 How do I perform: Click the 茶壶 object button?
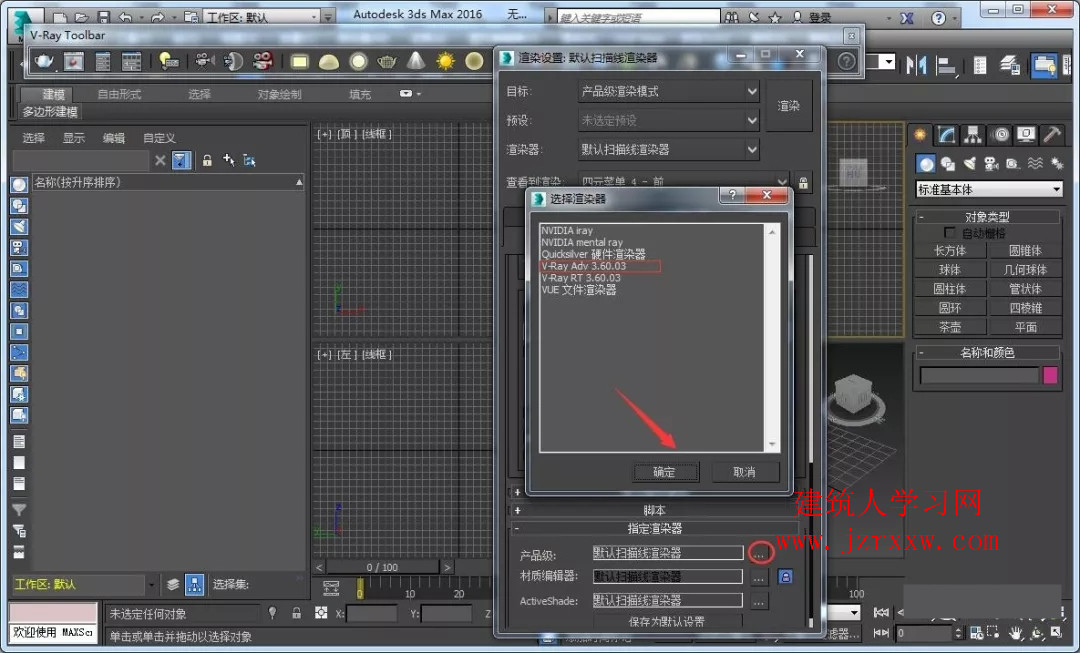click(x=950, y=327)
